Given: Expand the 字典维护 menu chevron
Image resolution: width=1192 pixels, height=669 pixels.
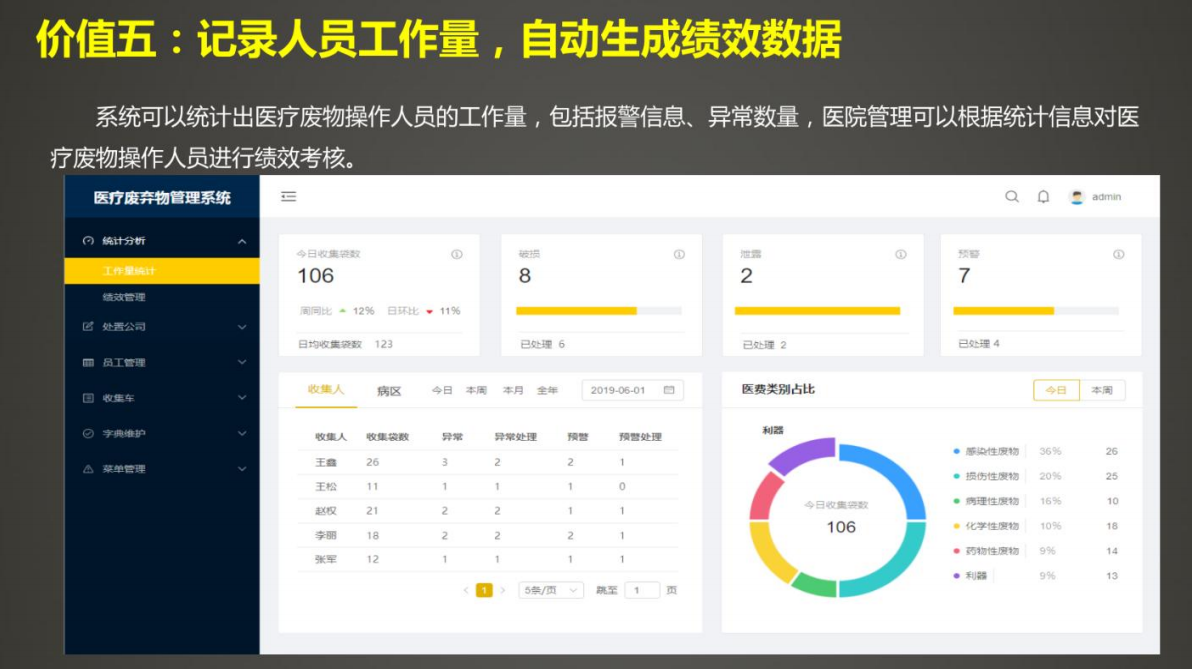Looking at the screenshot, I should click(x=242, y=433).
